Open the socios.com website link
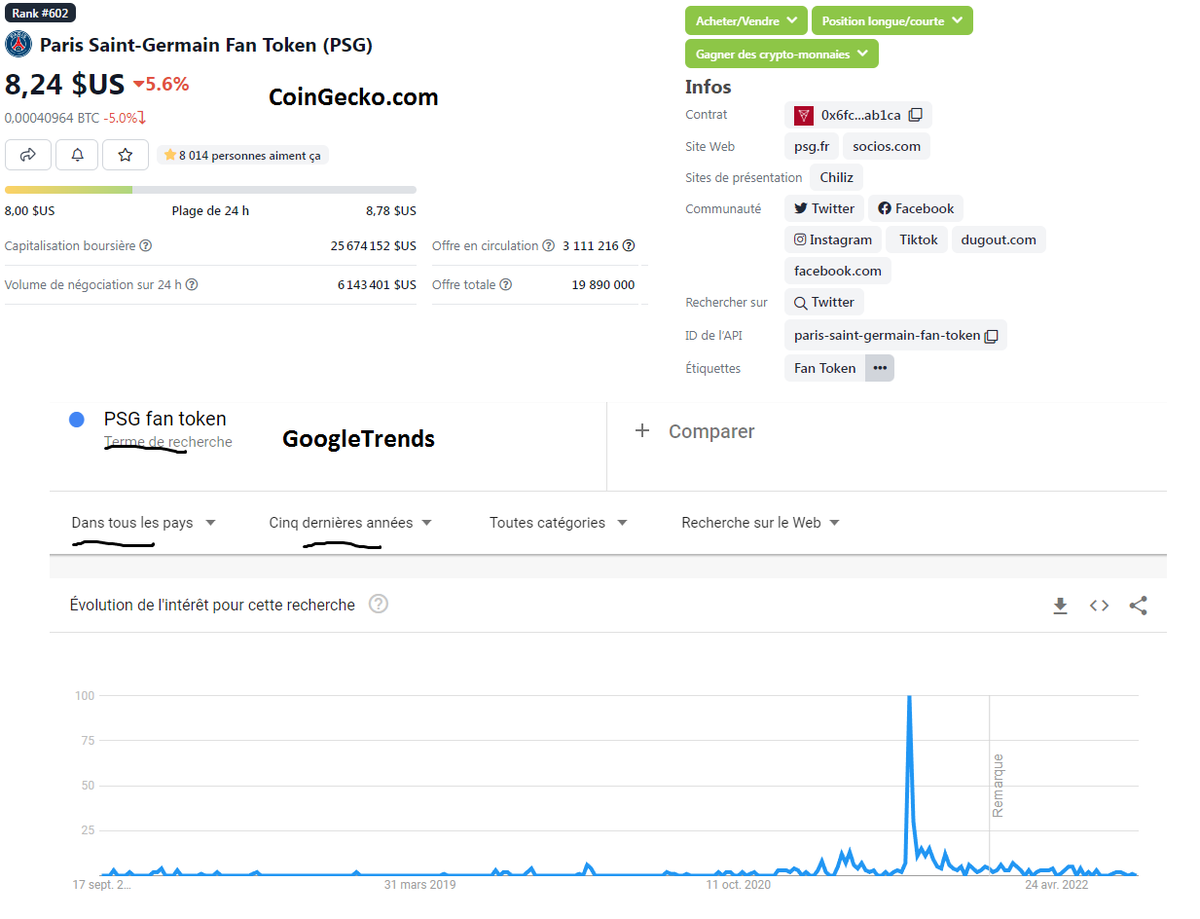Screen dimensions: 1200x919 pyautogui.click(x=887, y=146)
